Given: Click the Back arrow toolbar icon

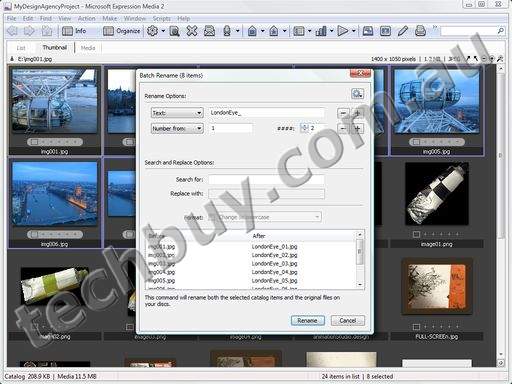Looking at the screenshot, I should click(x=13, y=31).
